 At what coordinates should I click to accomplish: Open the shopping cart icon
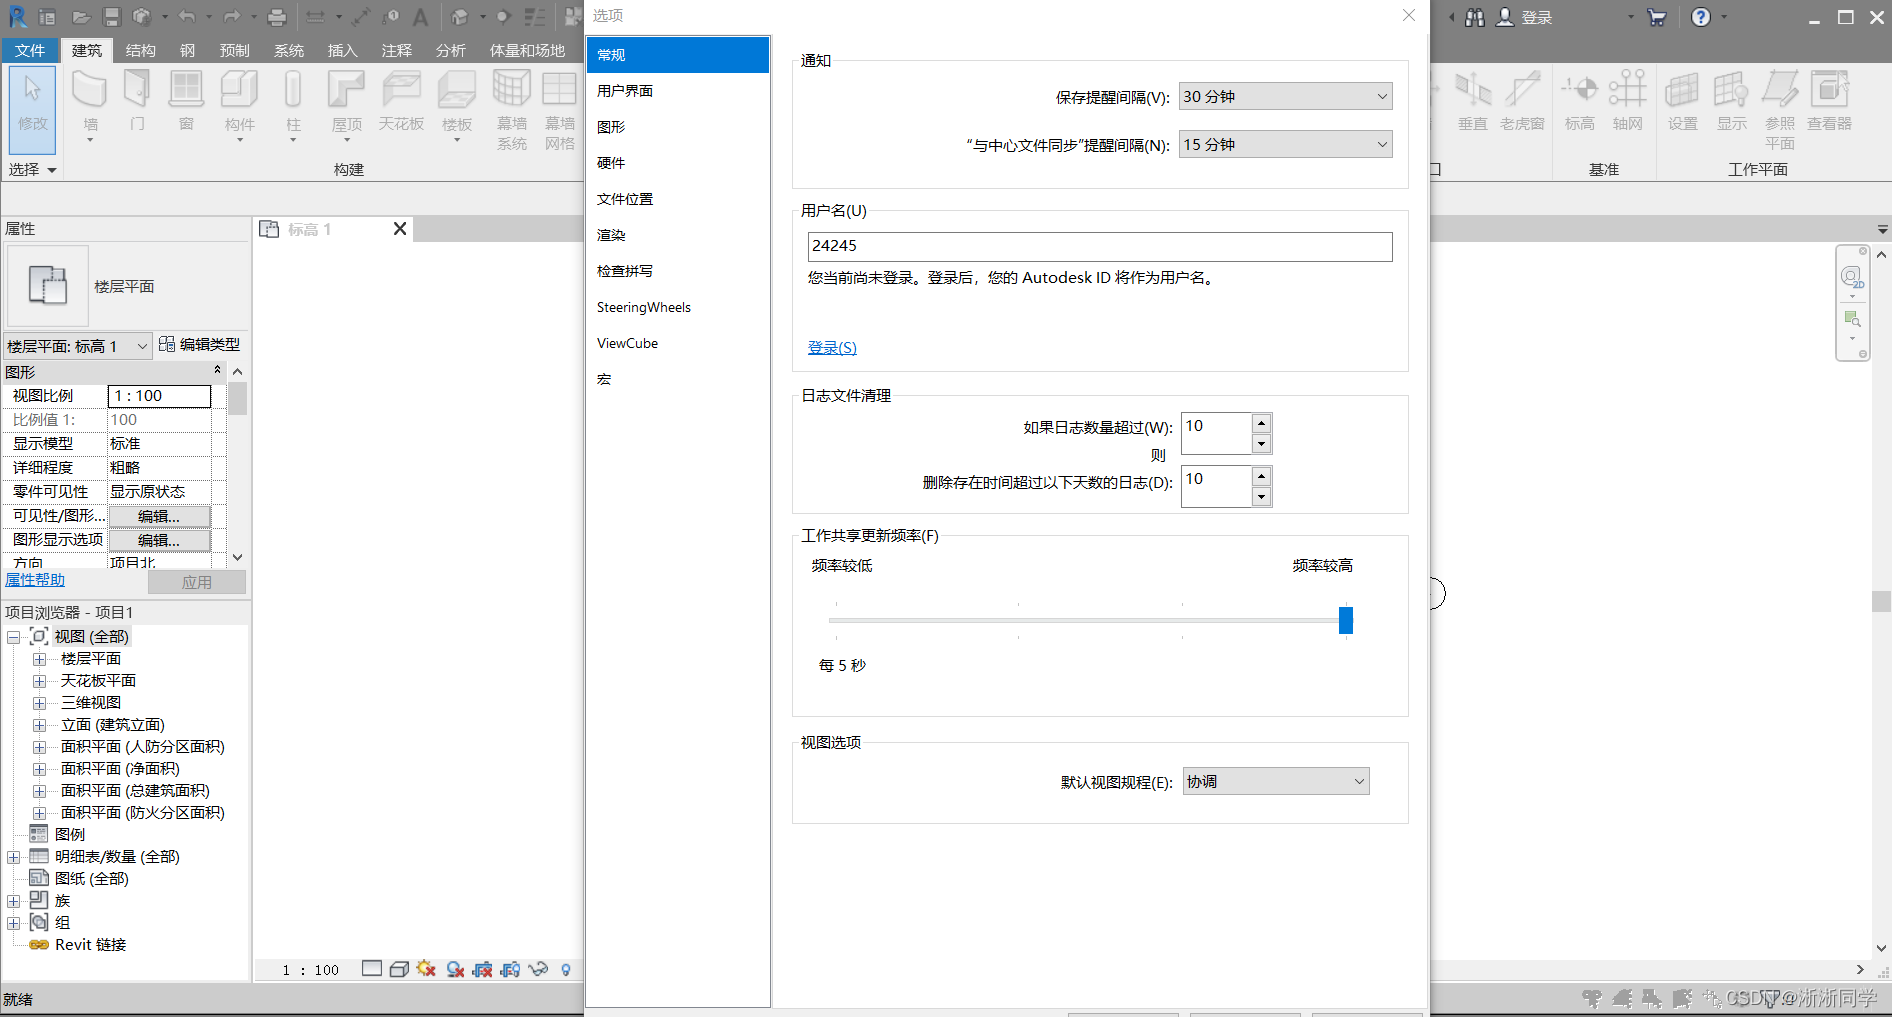tap(1657, 17)
